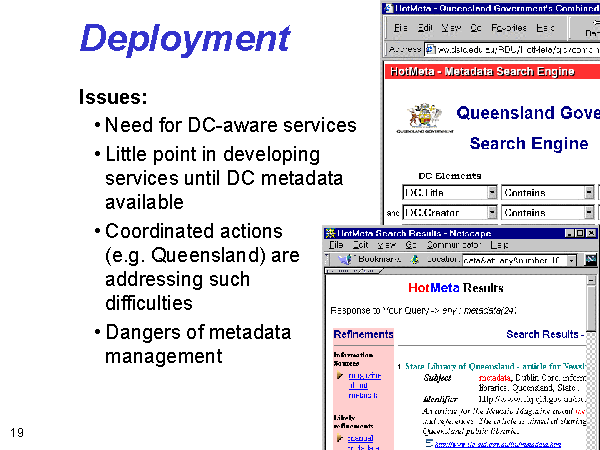Click the 'Dangers of metadata management' bullet

[x=198, y=344]
